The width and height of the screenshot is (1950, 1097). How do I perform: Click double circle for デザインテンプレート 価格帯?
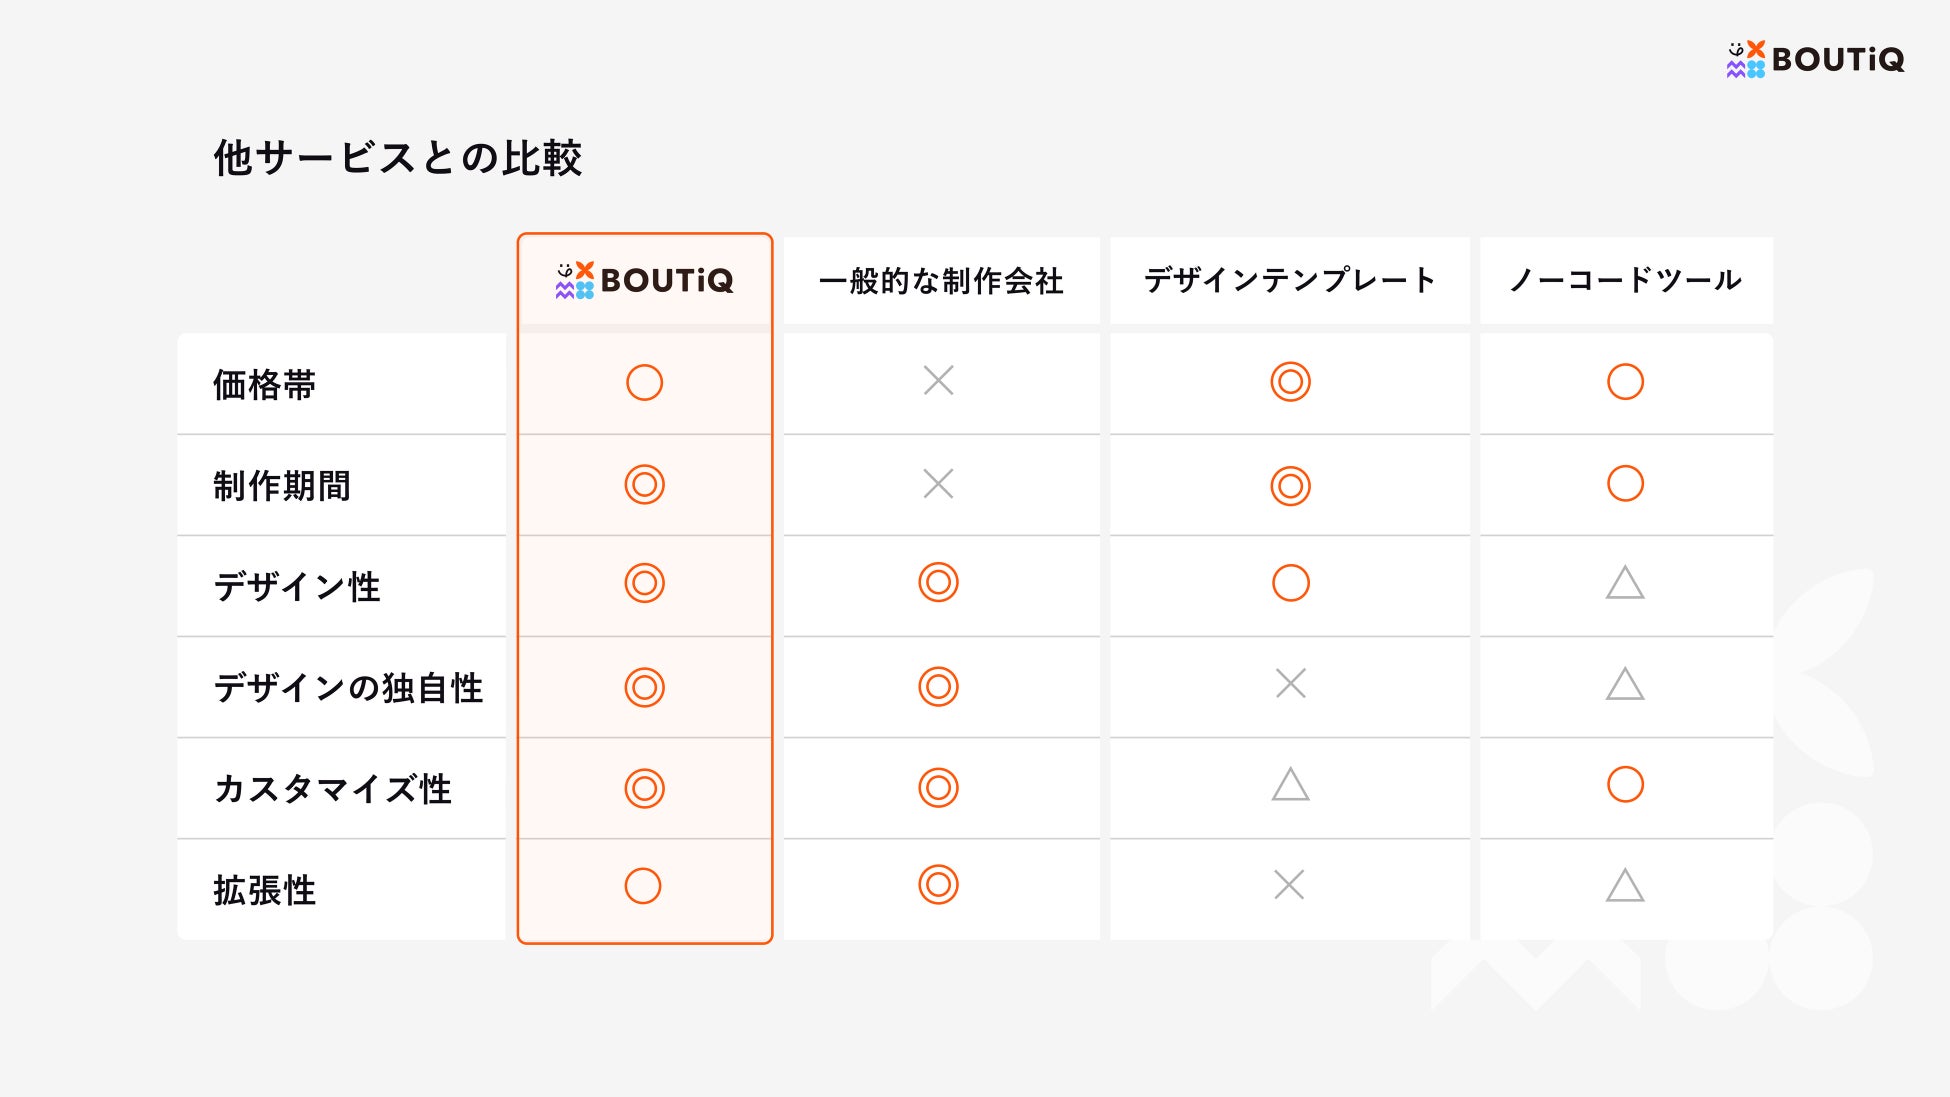(x=1290, y=382)
